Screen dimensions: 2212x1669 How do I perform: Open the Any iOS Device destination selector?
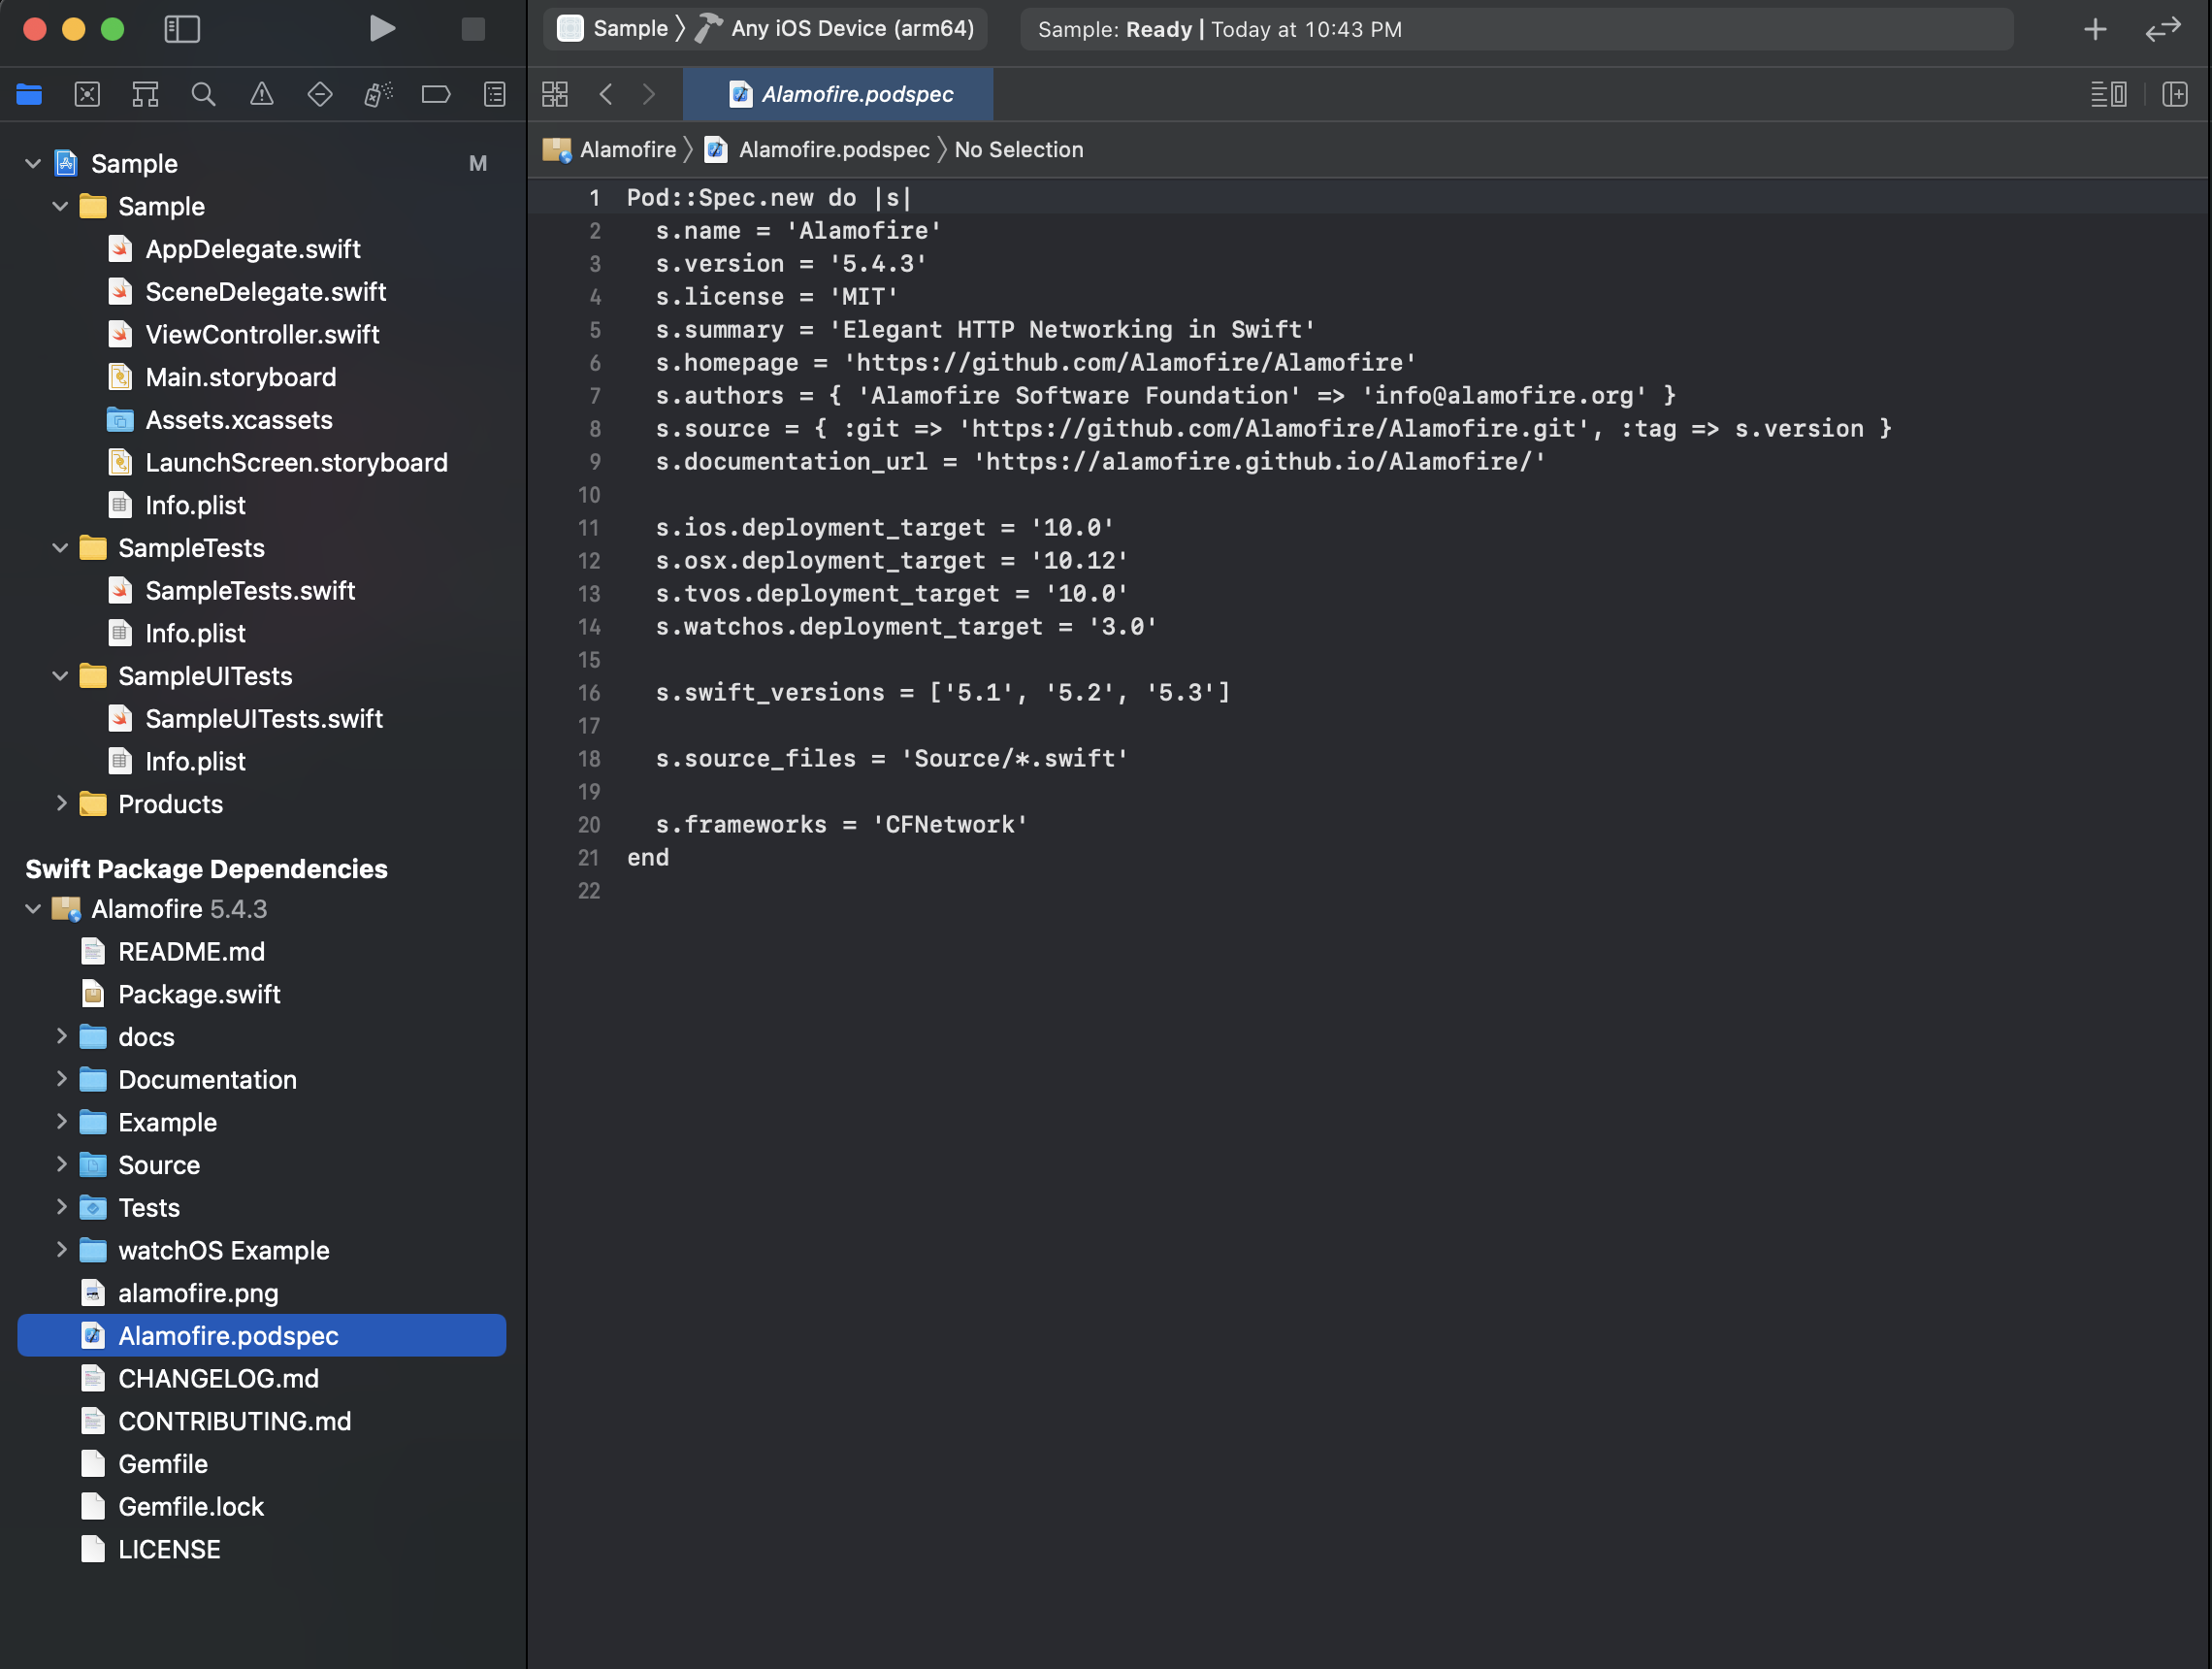click(x=851, y=29)
